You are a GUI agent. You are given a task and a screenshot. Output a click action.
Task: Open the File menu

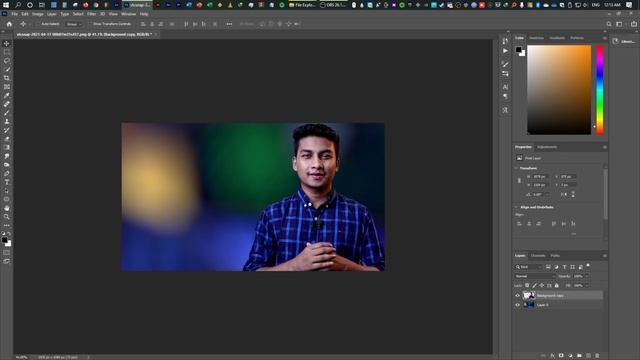[14, 14]
